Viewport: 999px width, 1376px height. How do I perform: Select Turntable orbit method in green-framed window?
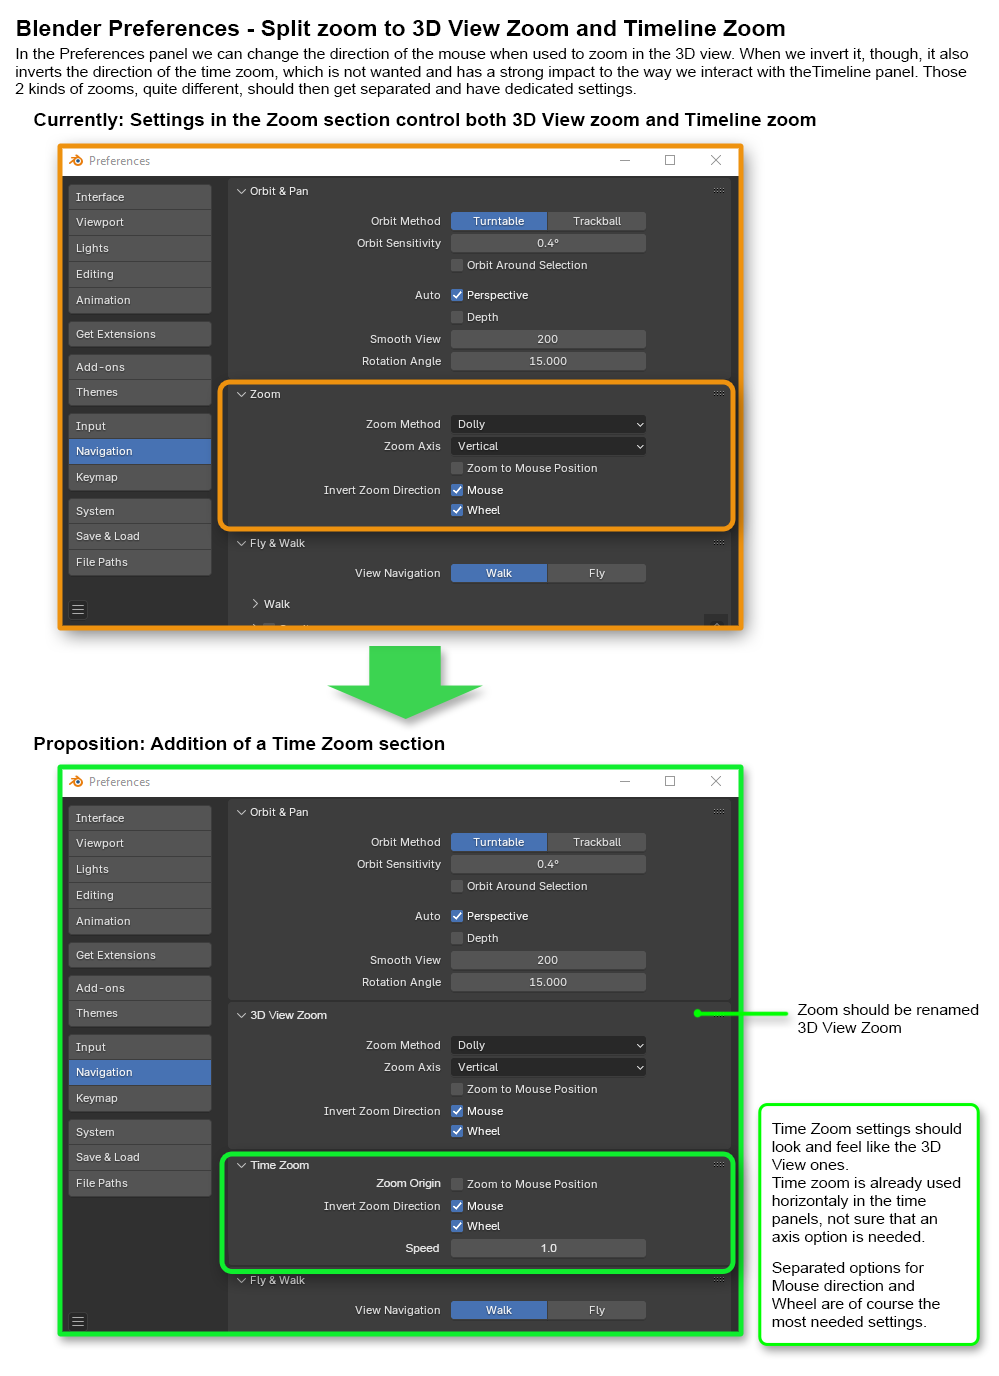[x=499, y=842]
